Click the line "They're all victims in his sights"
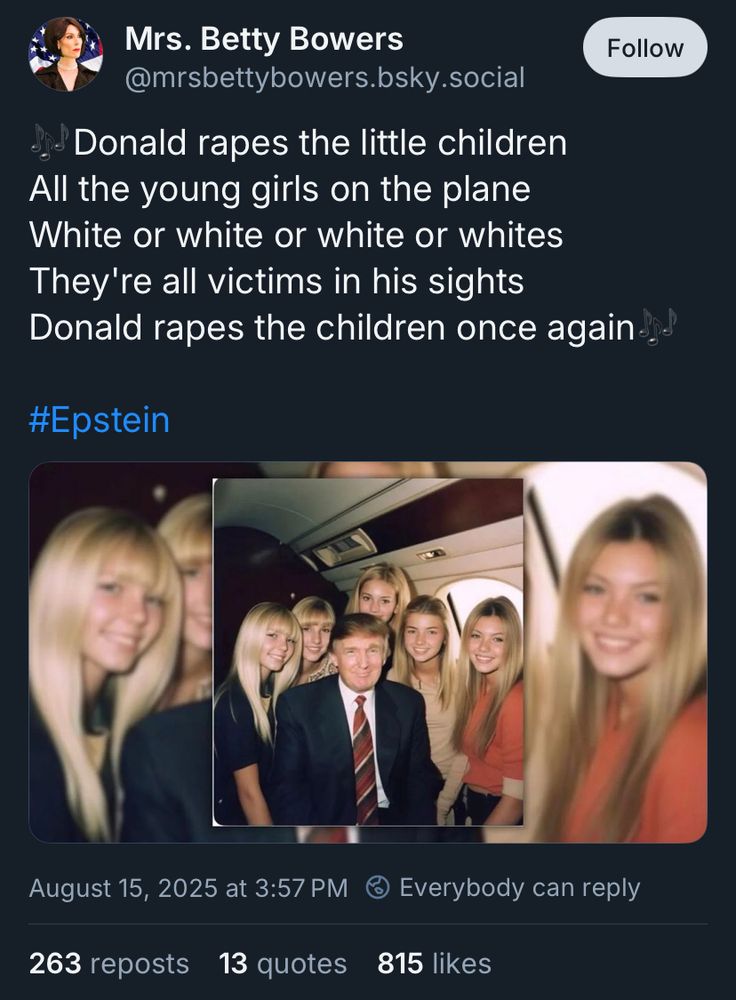Screen dimensions: 736x1000 click(277, 281)
